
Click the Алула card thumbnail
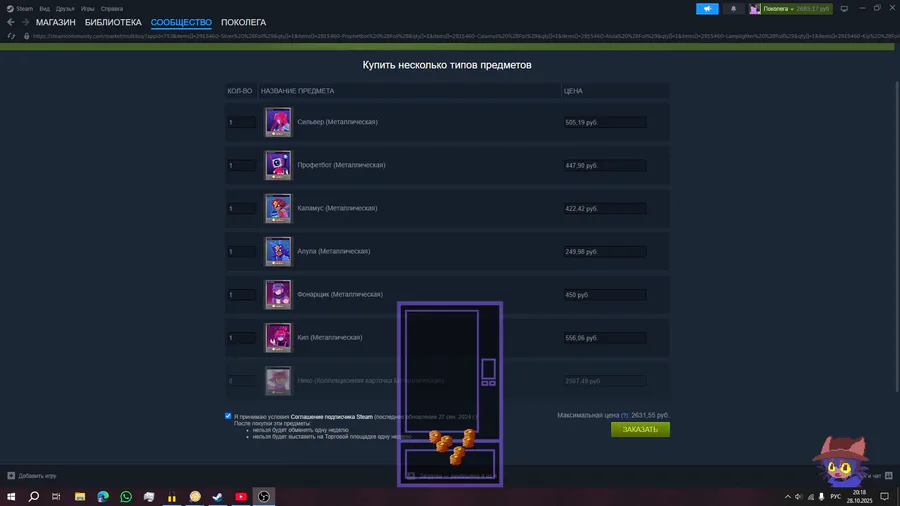click(278, 251)
